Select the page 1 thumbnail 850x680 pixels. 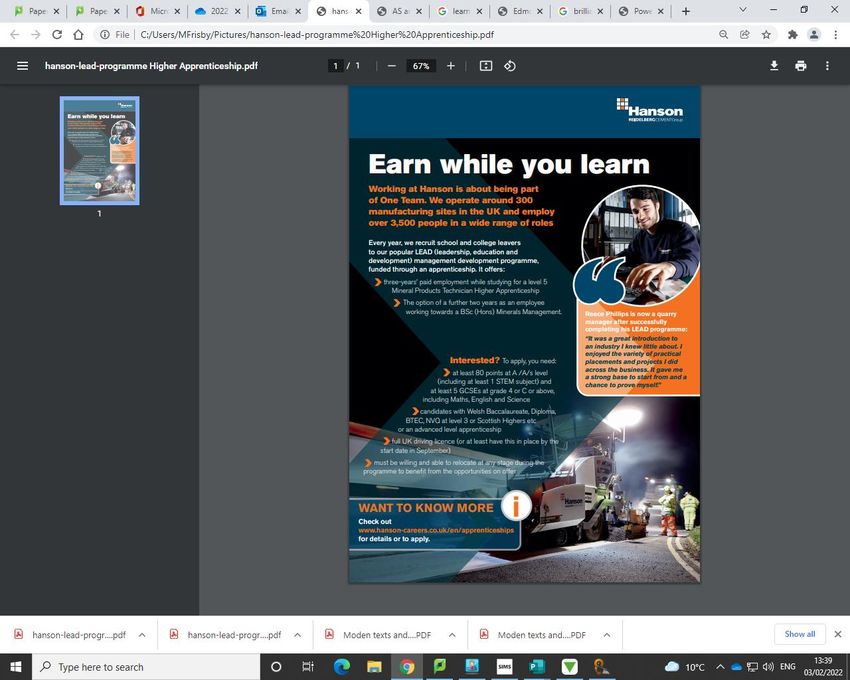(99, 151)
